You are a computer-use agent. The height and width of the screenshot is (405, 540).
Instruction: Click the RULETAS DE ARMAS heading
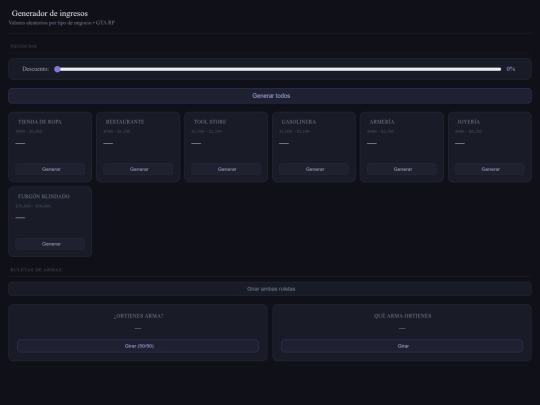[x=36, y=270]
